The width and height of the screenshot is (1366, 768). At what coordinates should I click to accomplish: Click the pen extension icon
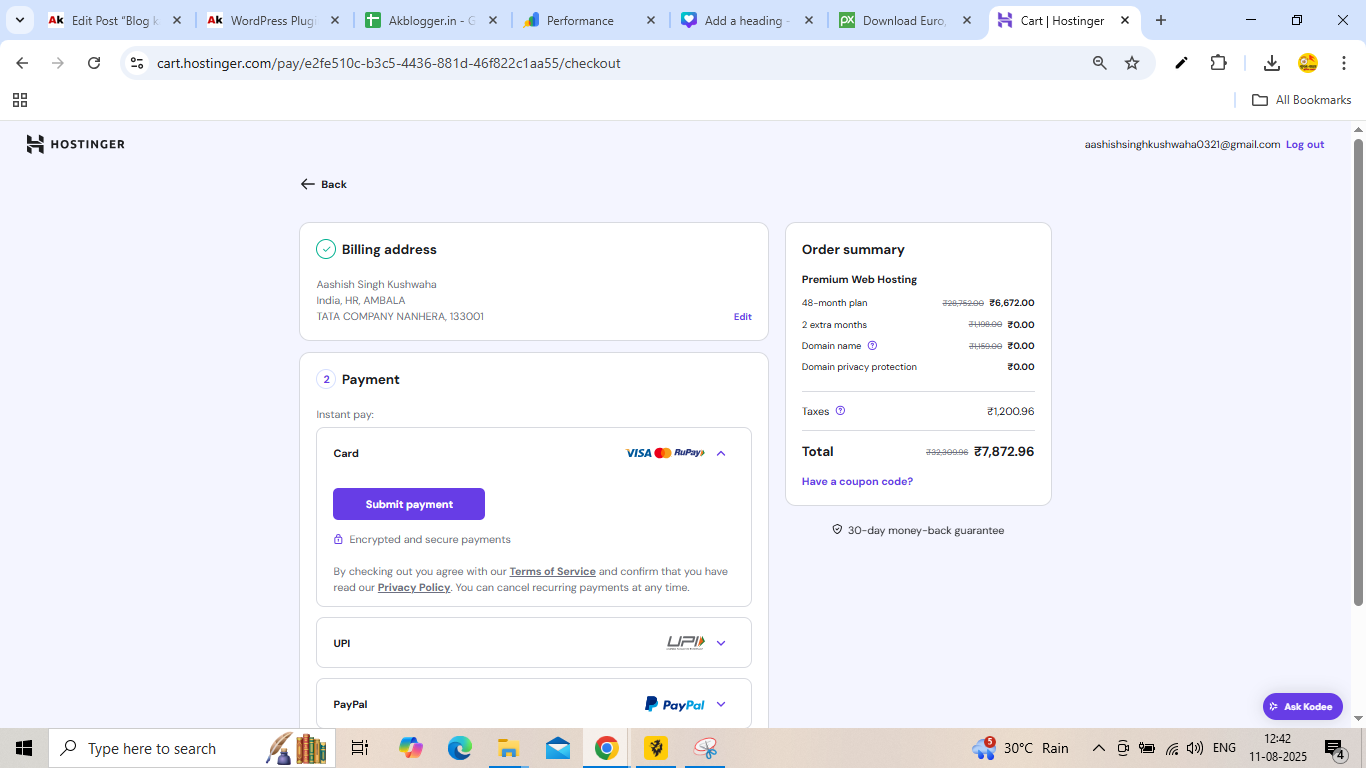tap(1181, 63)
